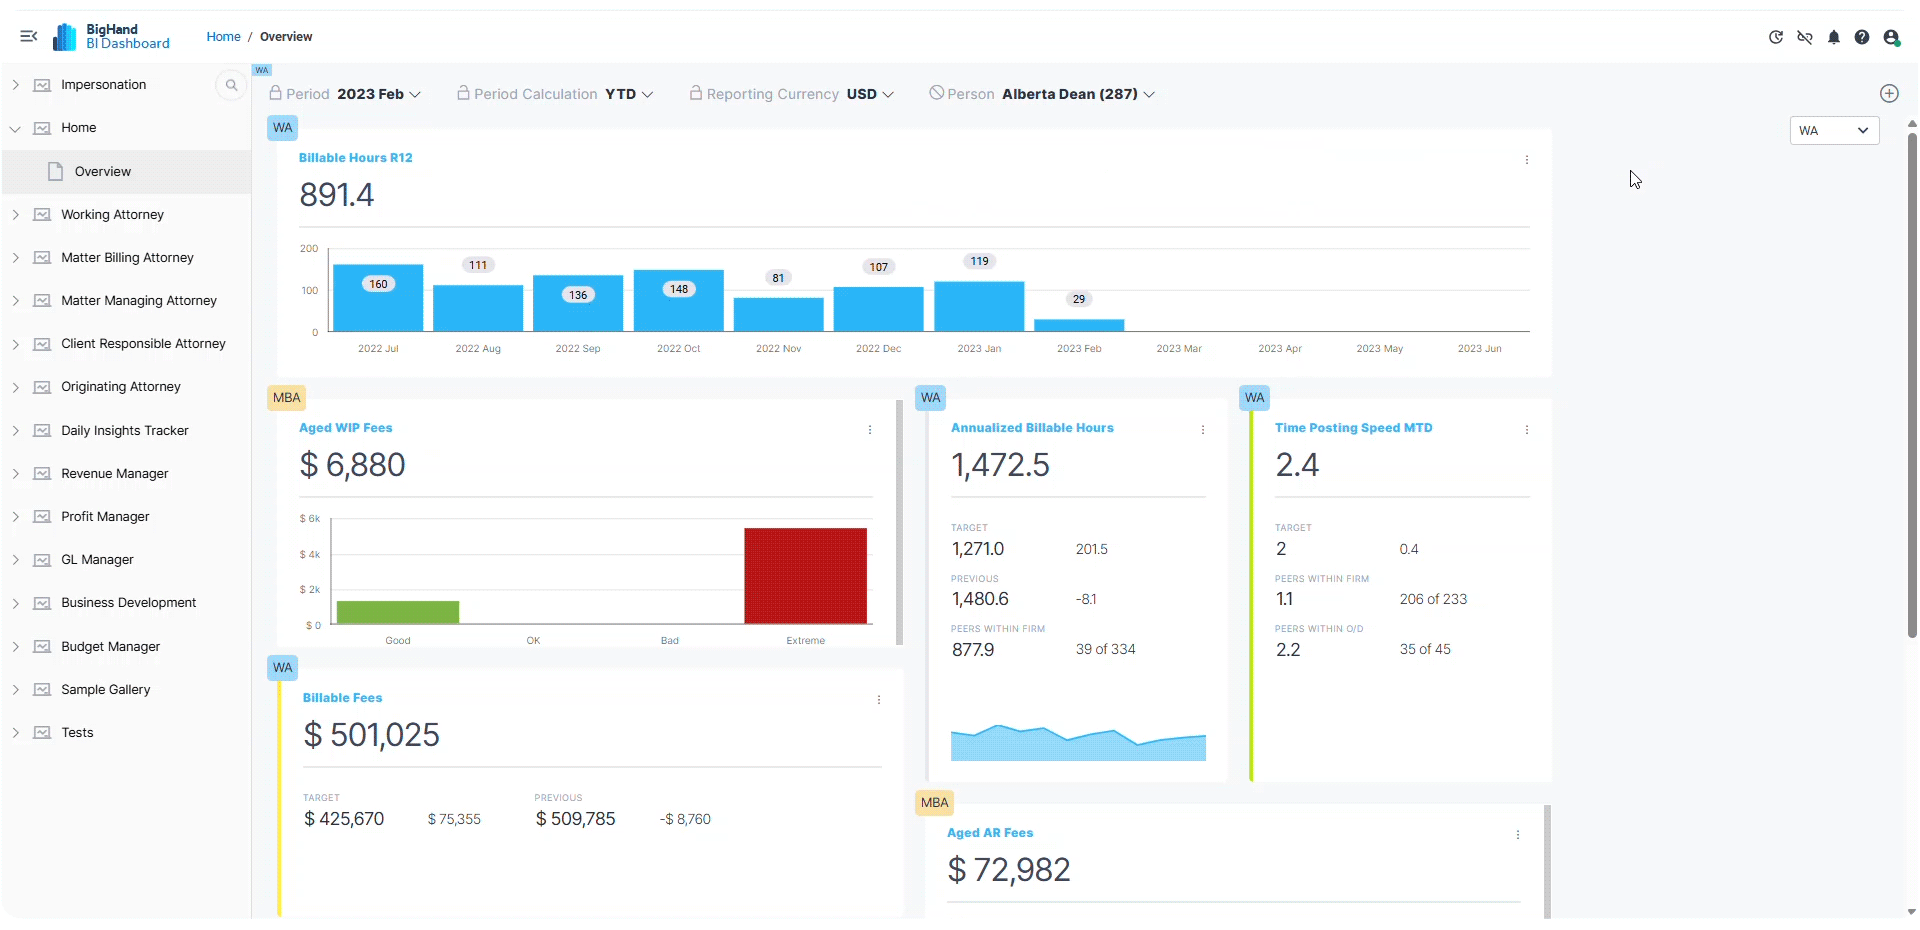Click the 2022 Oct bar labeled 148

(x=678, y=300)
